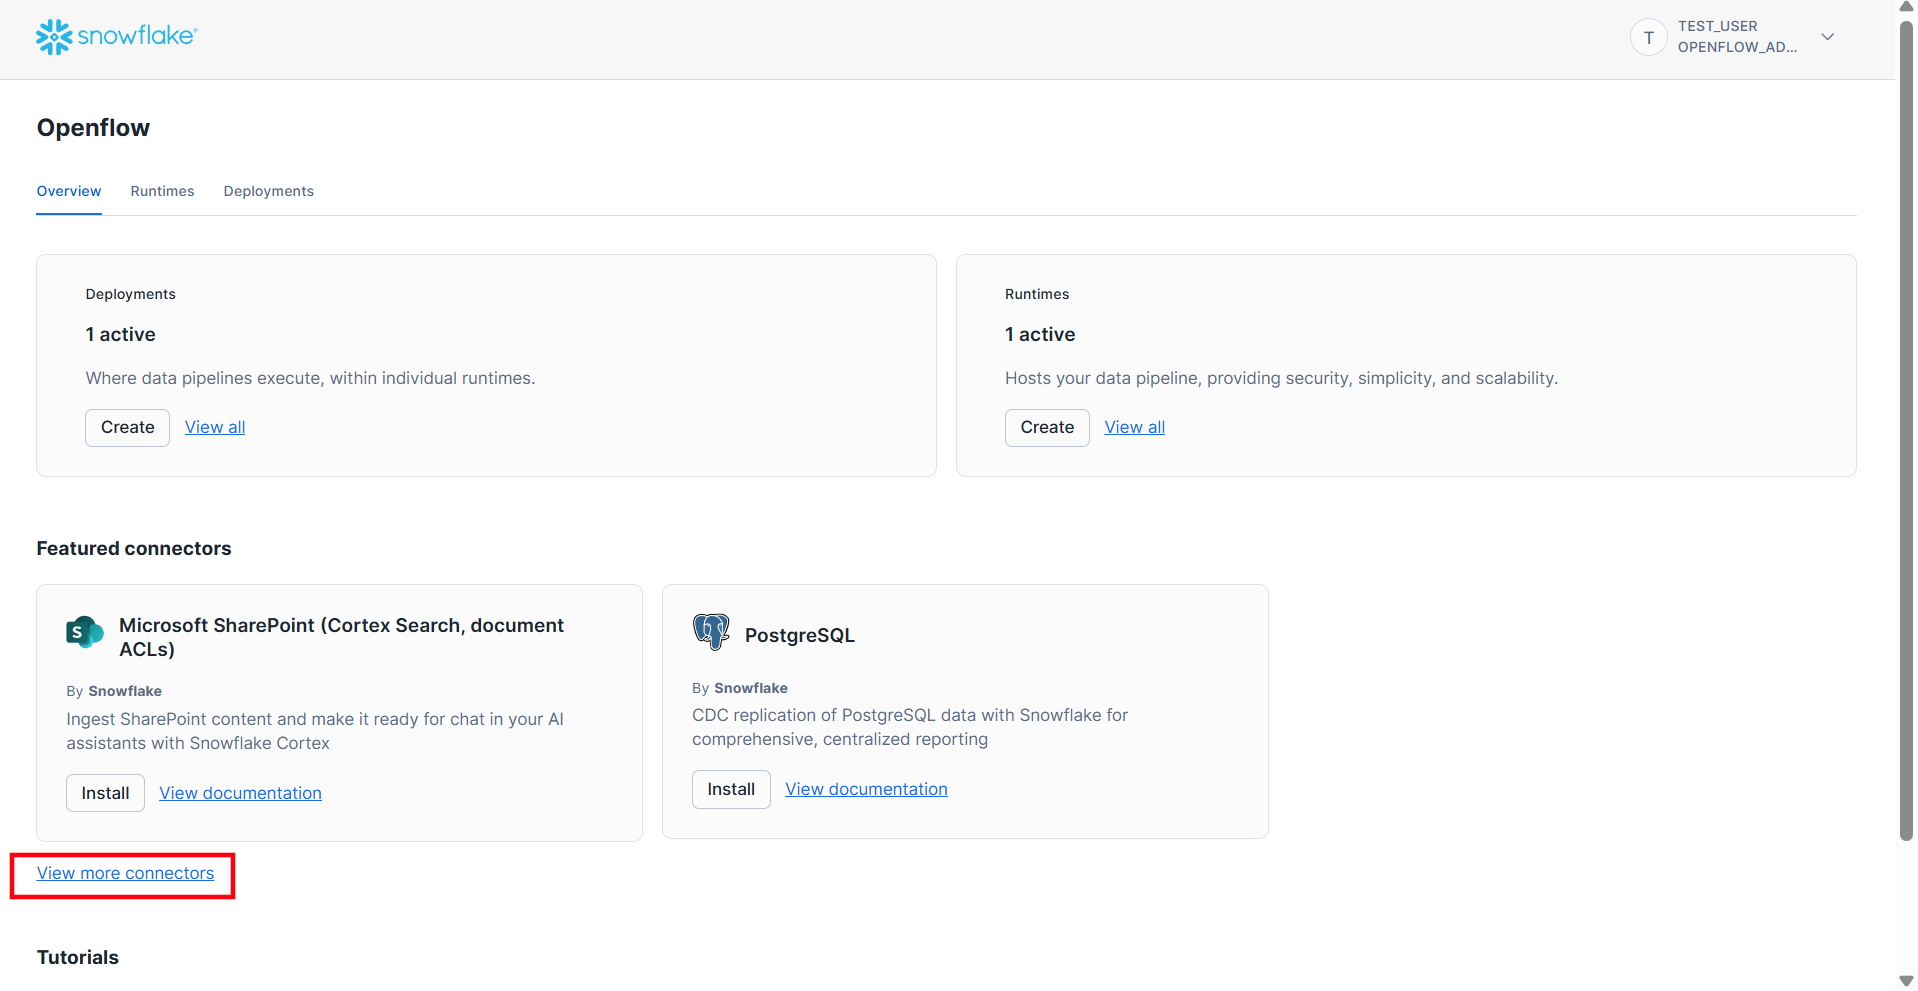Click the page vertical scrollbar thumb
Viewport: 1918px width, 991px height.
tap(1906, 430)
